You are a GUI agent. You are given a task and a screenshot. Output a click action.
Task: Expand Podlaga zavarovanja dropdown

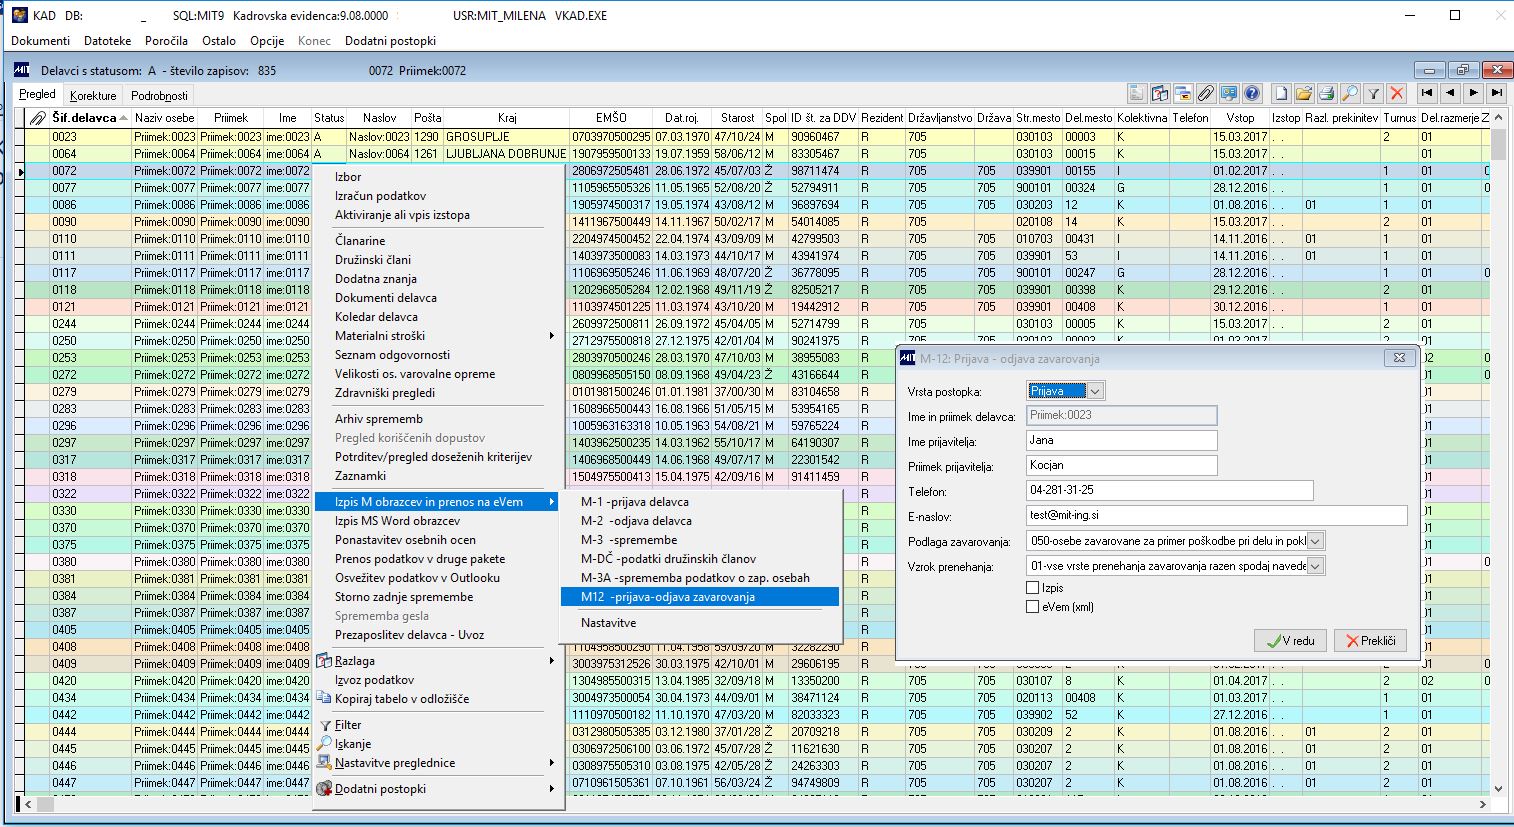(1316, 541)
